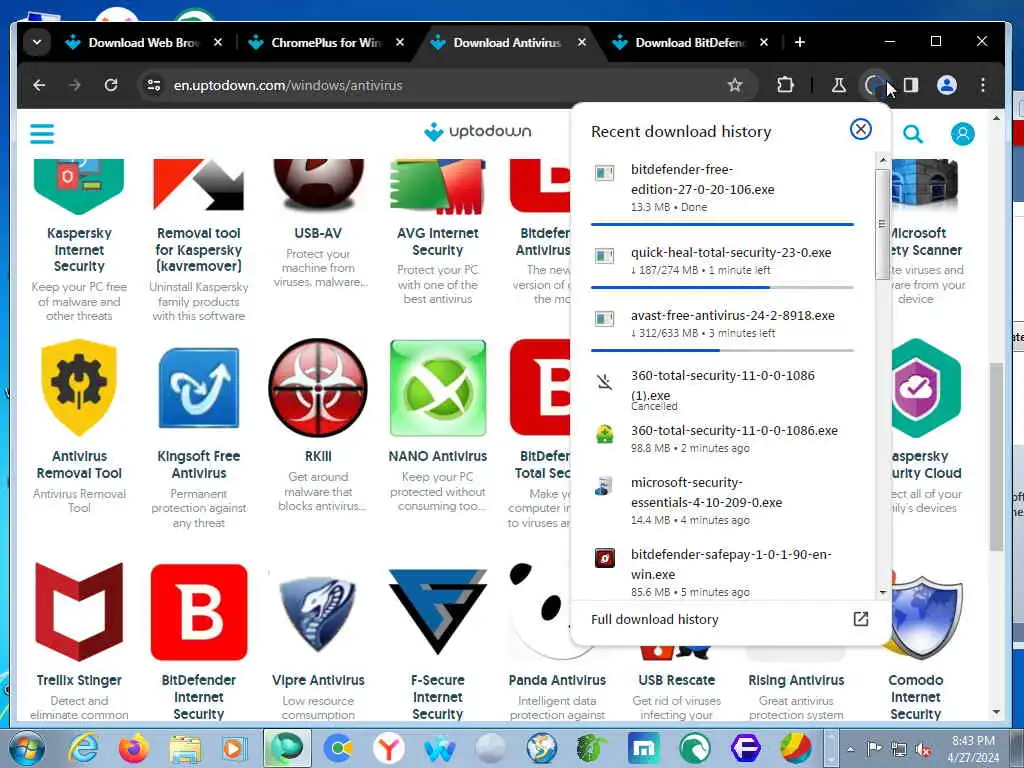Screen dimensions: 1024x768
Task: Click the Uptodown logo
Action: [477, 131]
